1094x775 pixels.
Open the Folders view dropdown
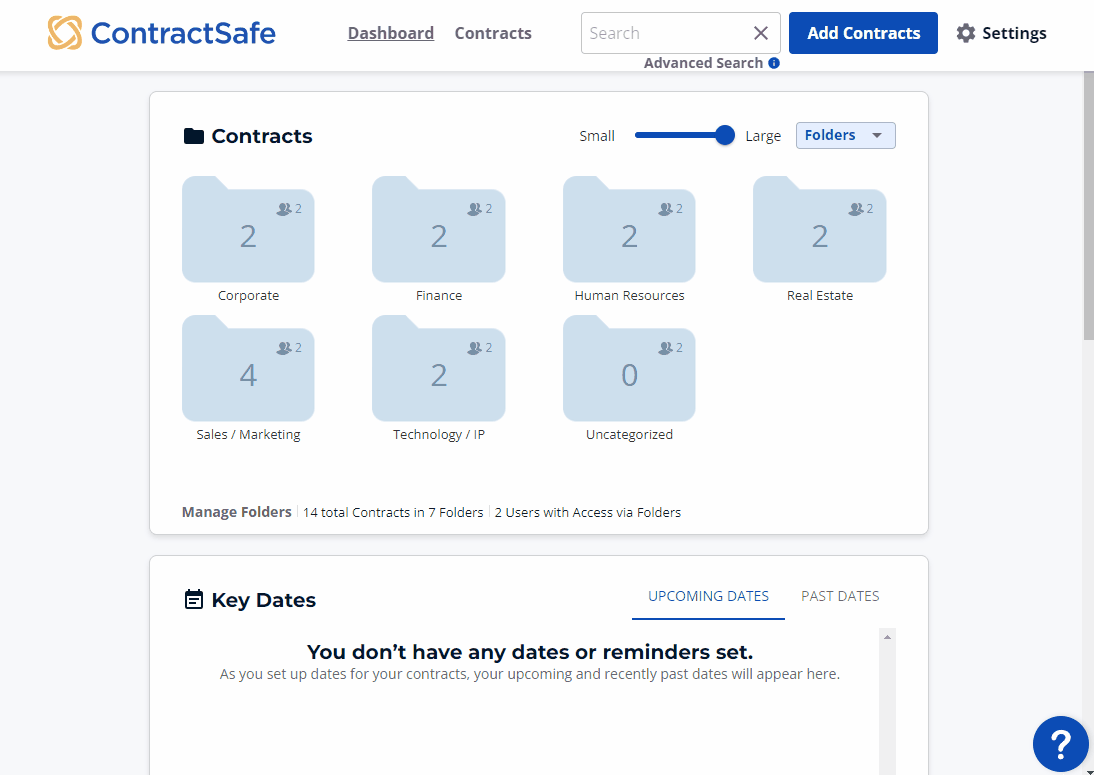click(x=845, y=135)
